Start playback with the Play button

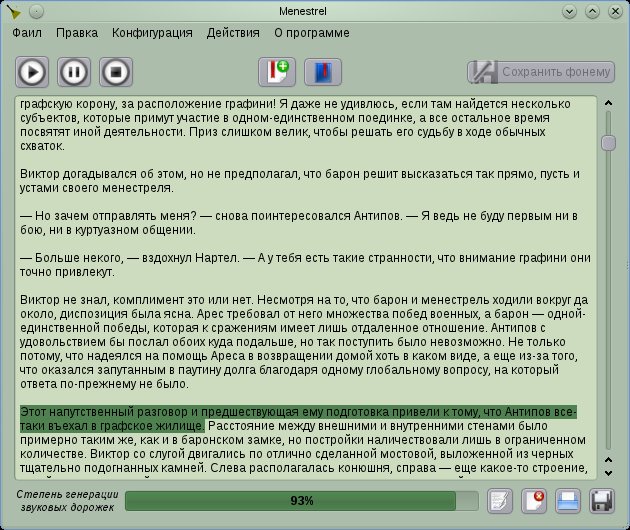point(32,72)
